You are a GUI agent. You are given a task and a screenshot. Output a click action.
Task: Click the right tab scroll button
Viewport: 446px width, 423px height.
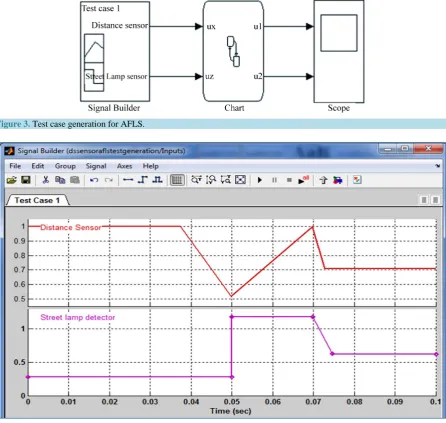(435, 200)
